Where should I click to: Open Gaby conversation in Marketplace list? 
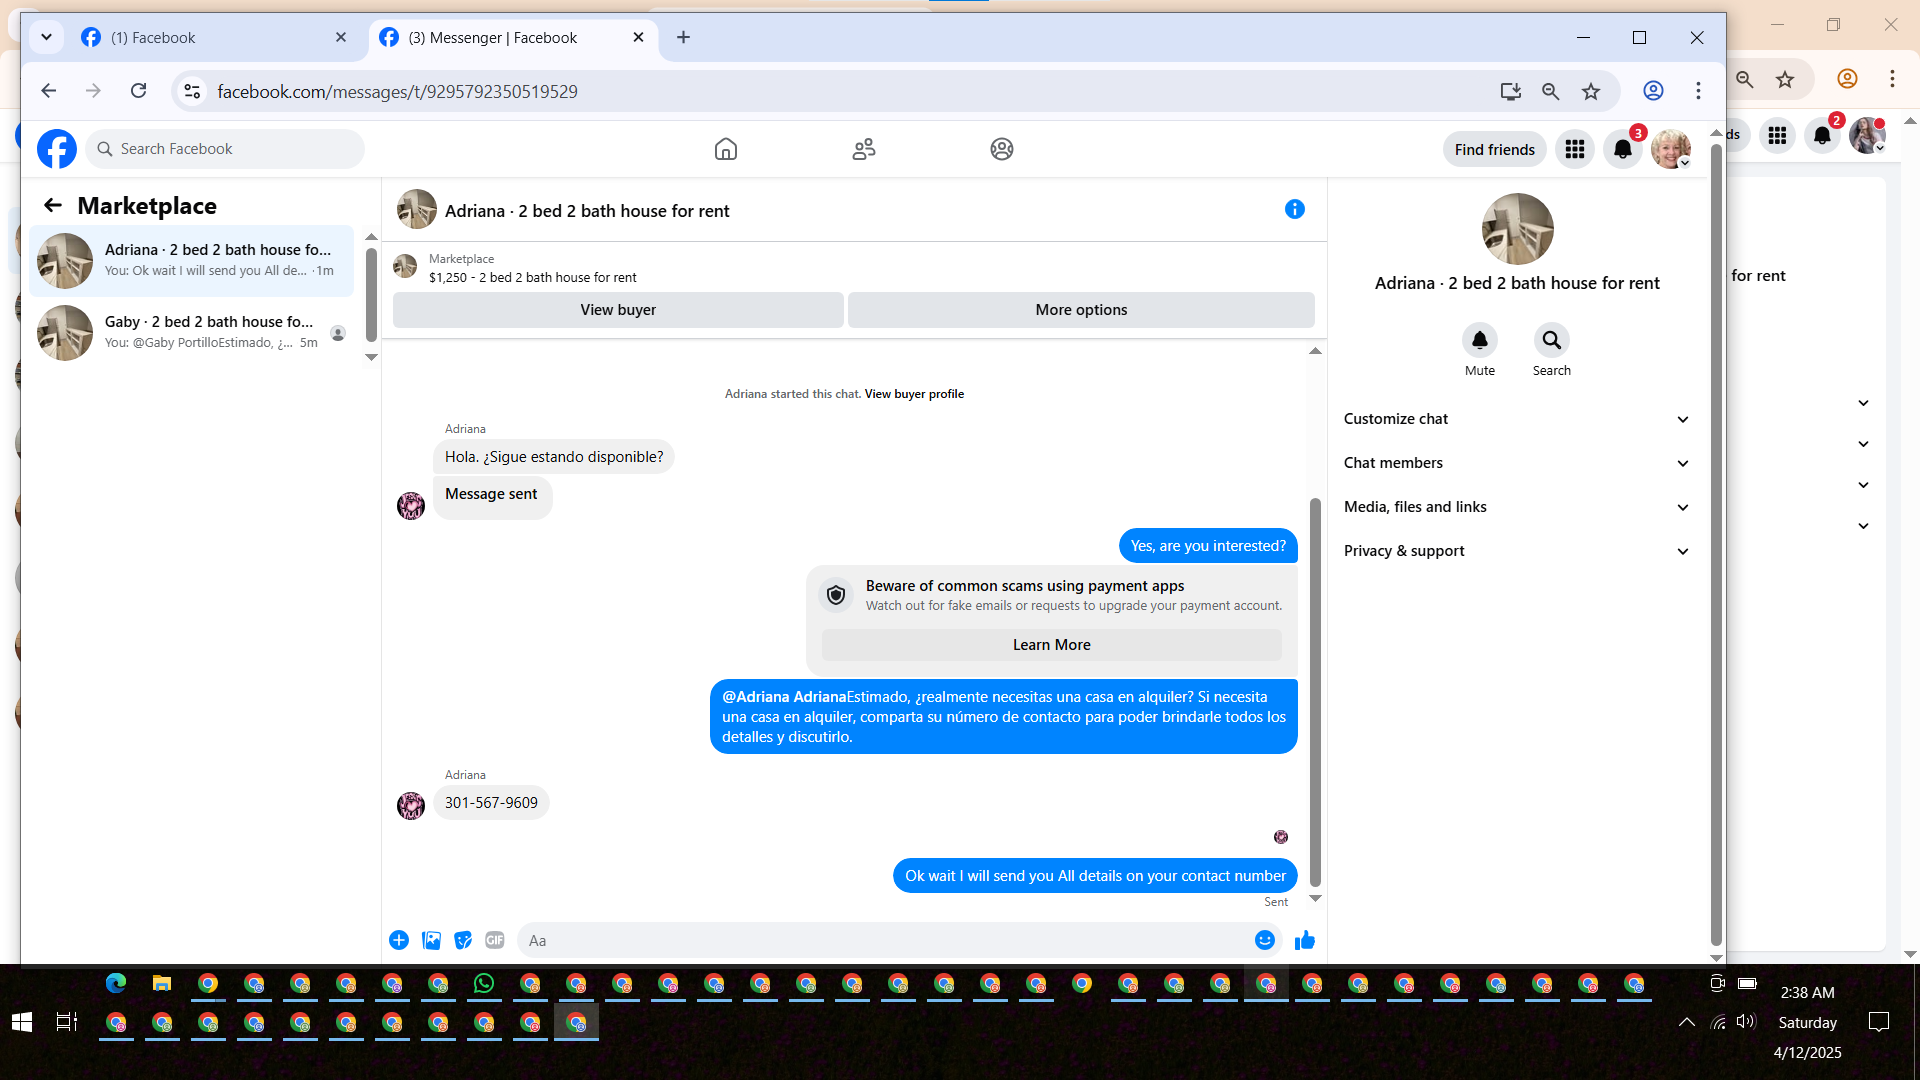click(191, 332)
